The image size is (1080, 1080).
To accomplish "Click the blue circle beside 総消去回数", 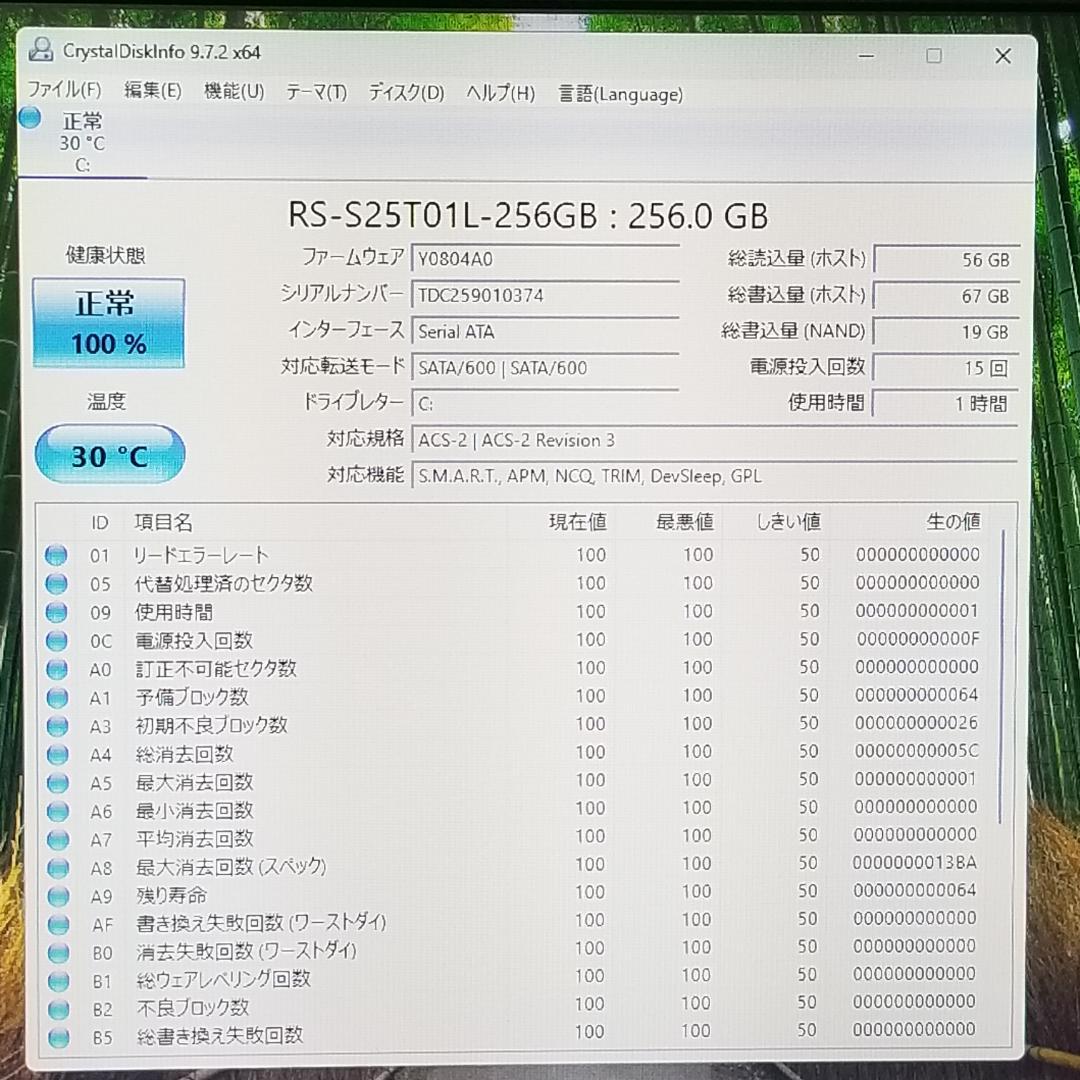I will (x=56, y=751).
